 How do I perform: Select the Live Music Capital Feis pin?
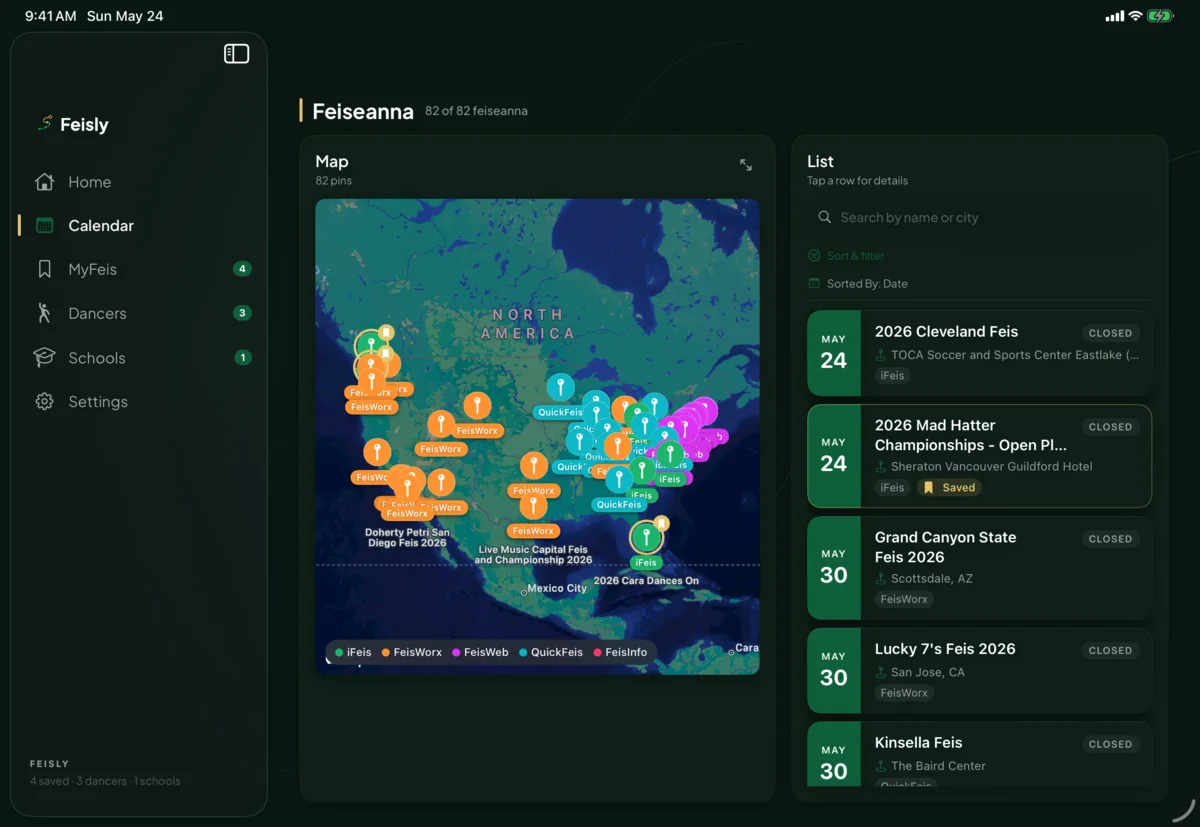point(533,505)
